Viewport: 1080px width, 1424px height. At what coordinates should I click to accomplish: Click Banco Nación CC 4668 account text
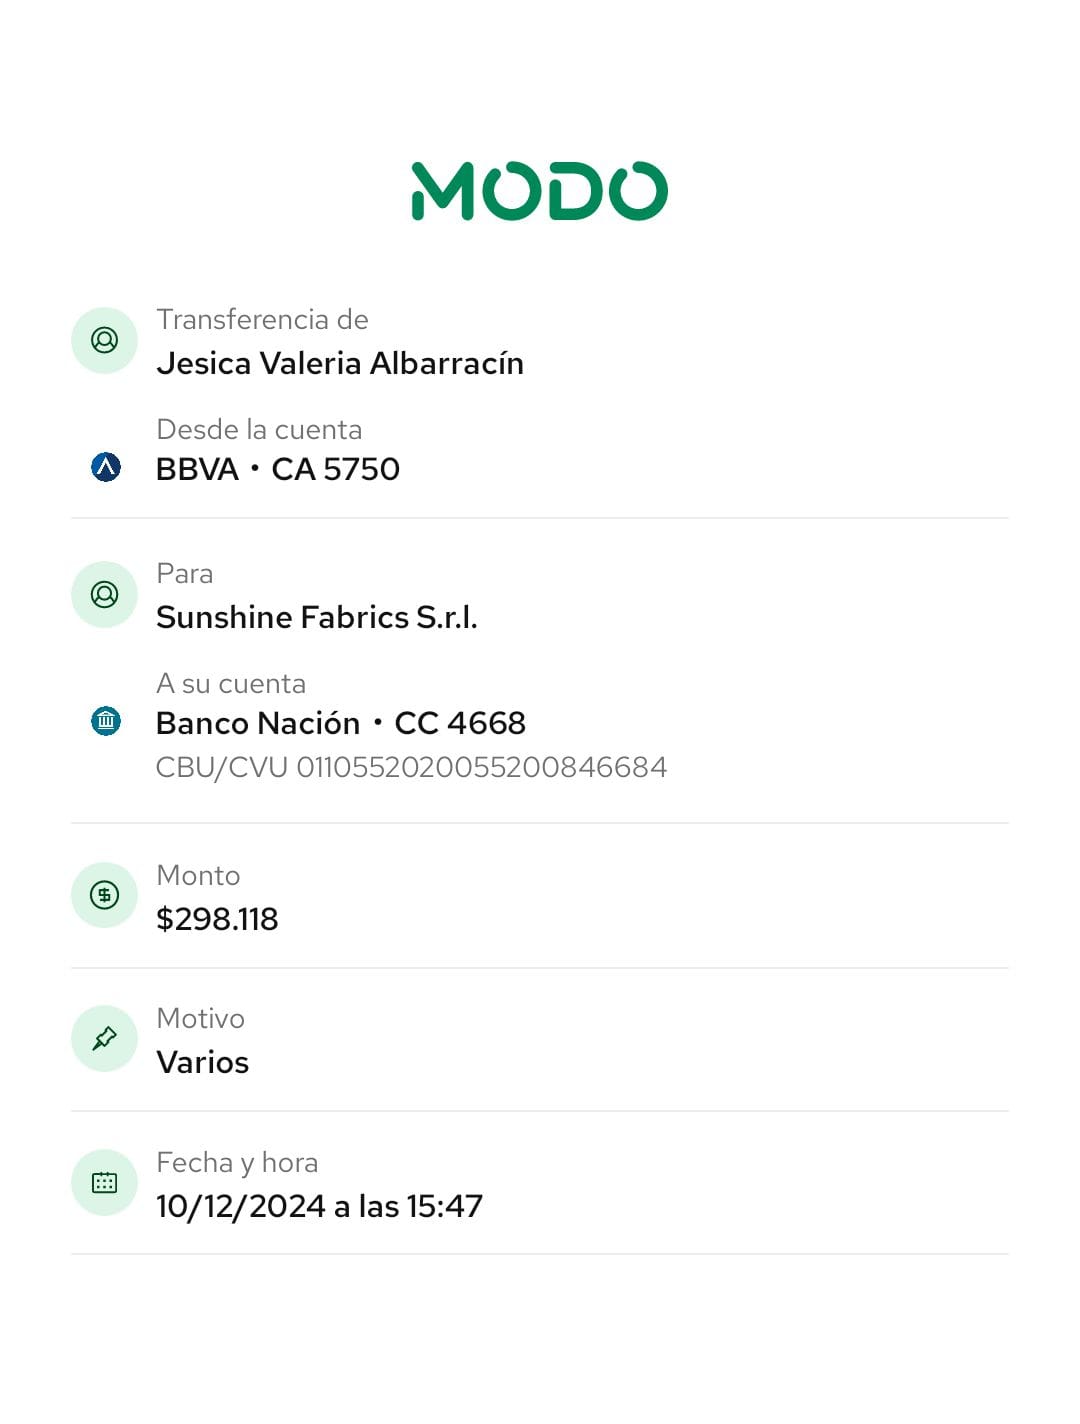pos(341,723)
